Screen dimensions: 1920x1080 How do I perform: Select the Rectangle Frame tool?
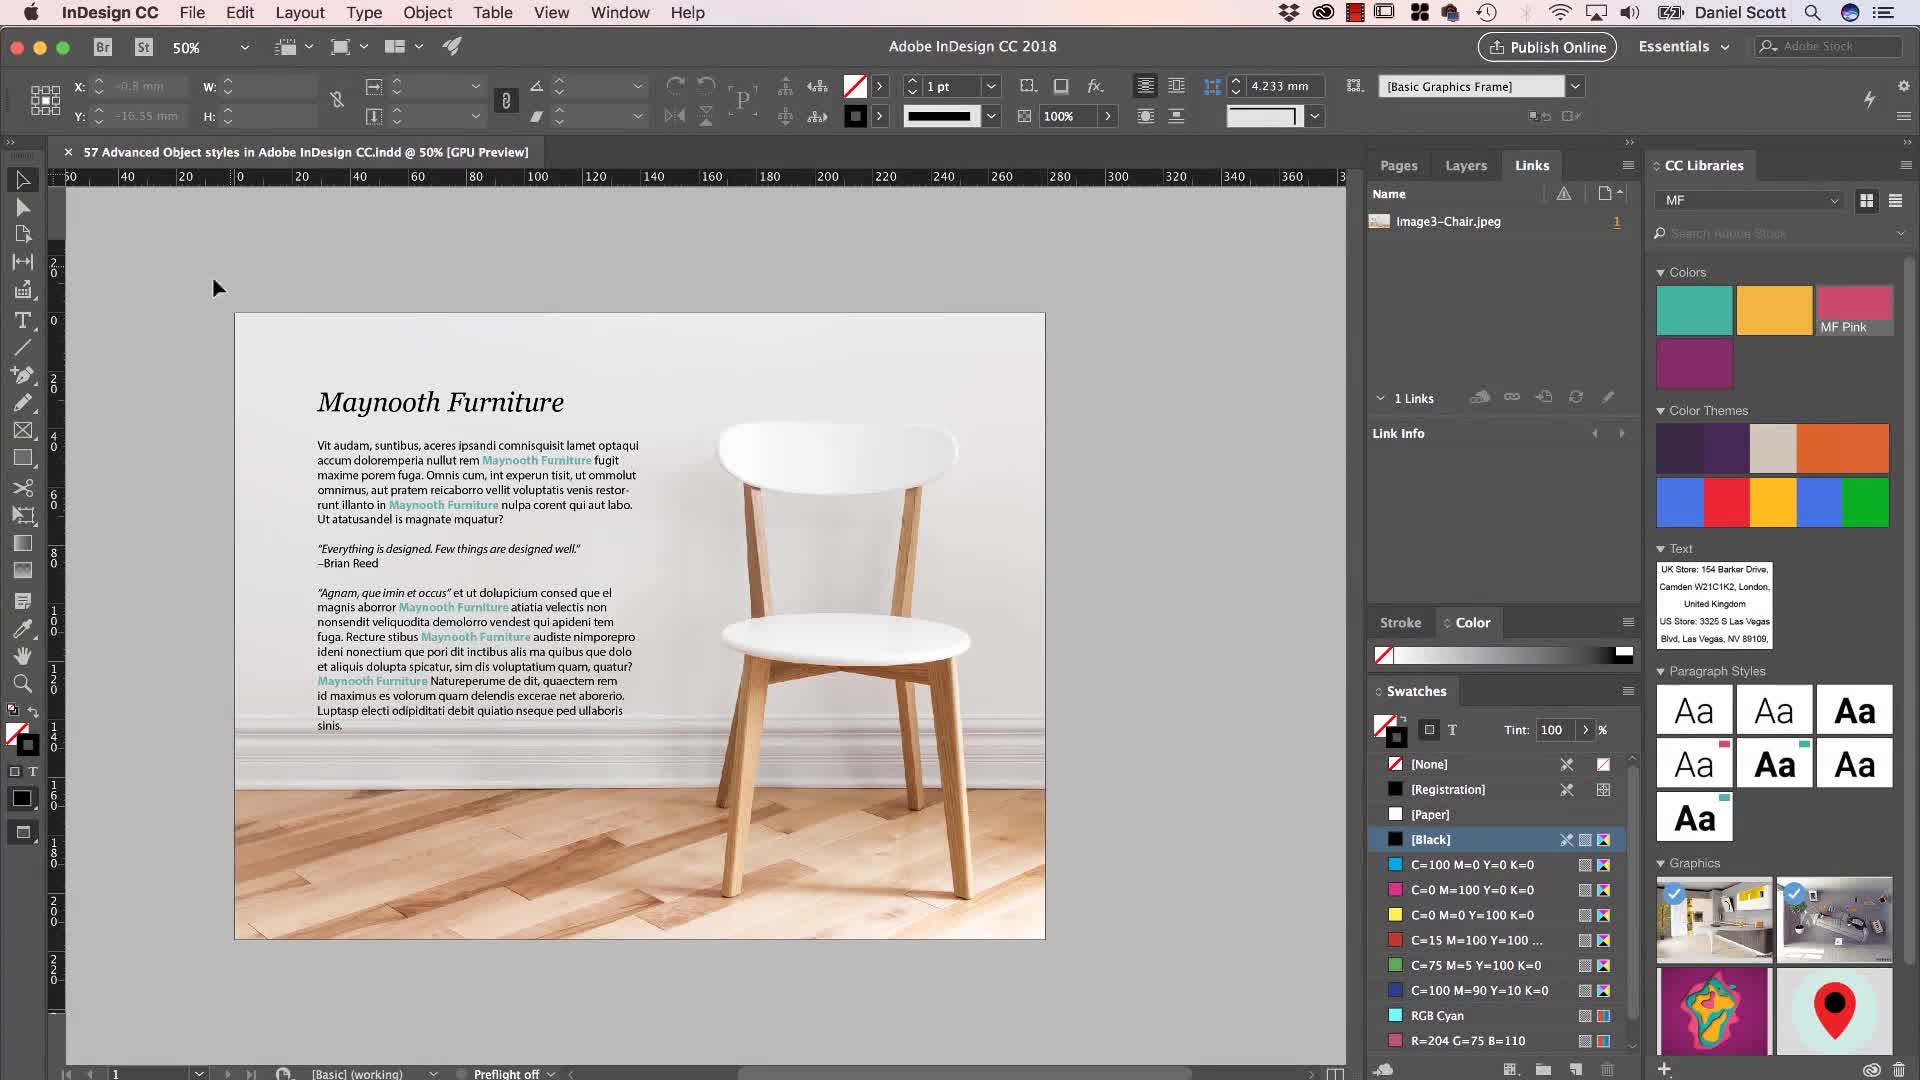[23, 430]
